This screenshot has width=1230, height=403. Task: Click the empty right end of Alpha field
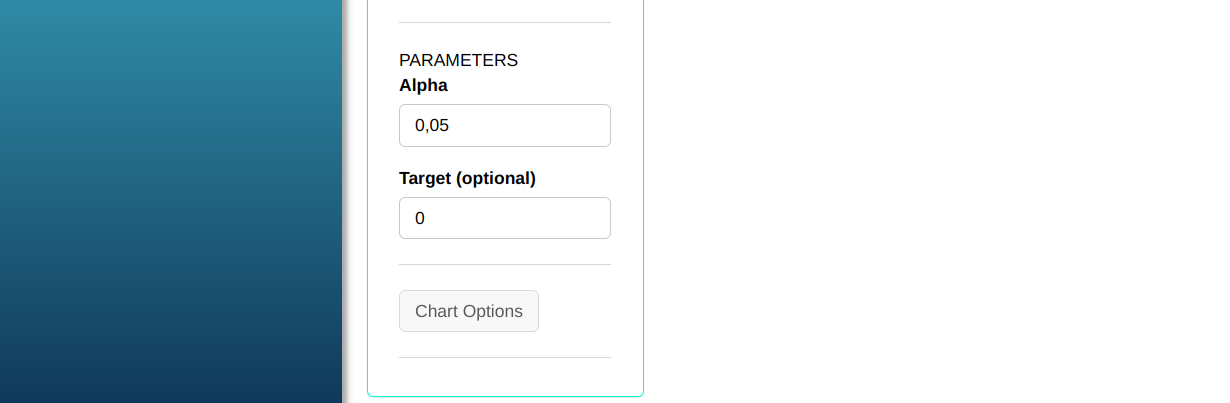point(585,126)
